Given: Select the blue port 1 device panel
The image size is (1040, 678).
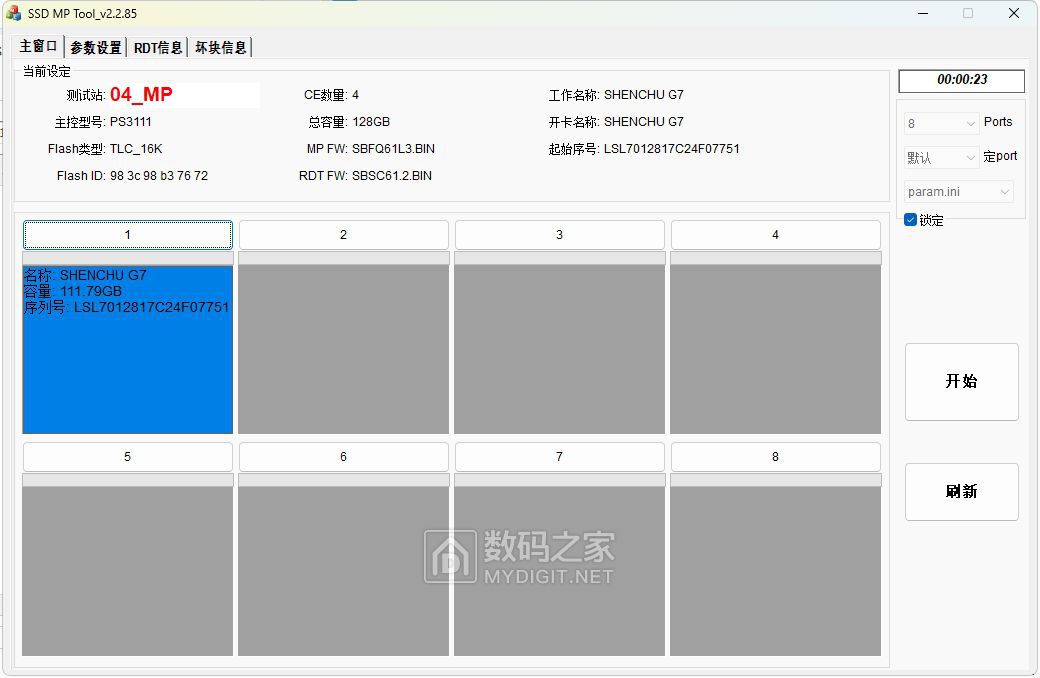Looking at the screenshot, I should point(127,350).
